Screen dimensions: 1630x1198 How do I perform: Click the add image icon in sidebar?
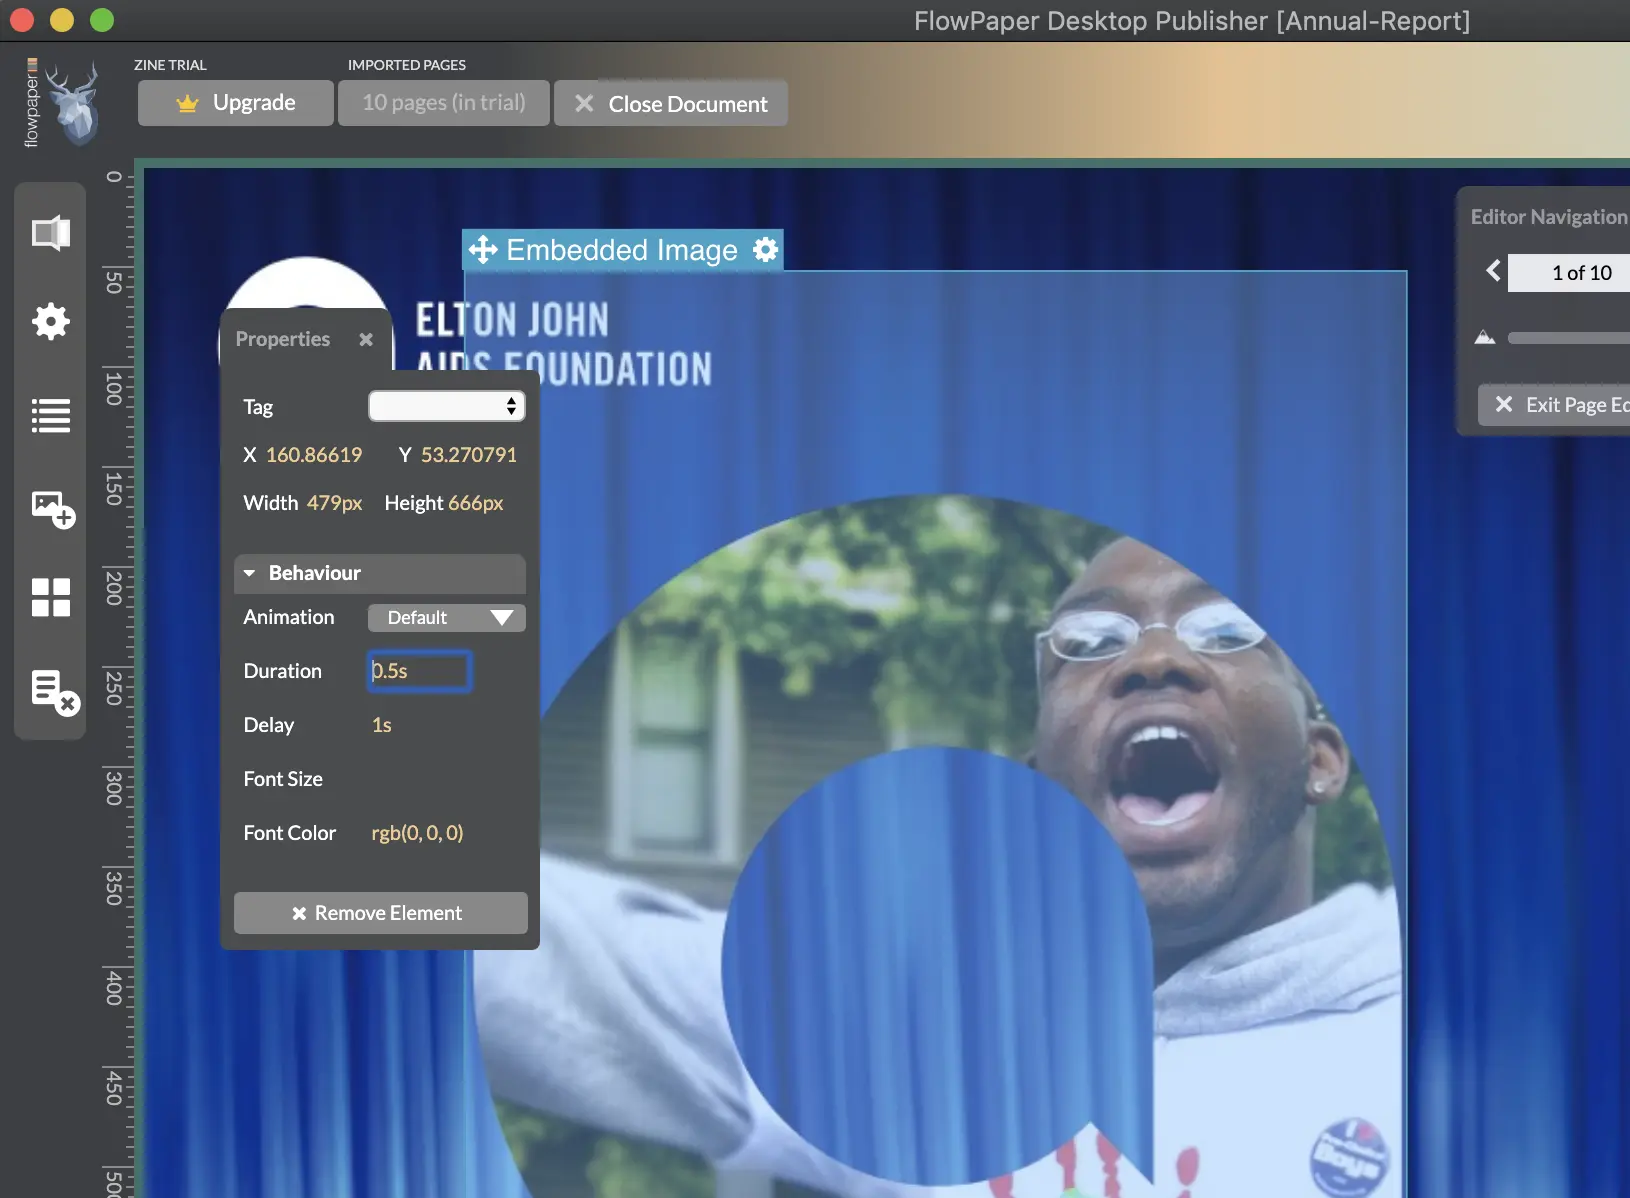point(53,509)
